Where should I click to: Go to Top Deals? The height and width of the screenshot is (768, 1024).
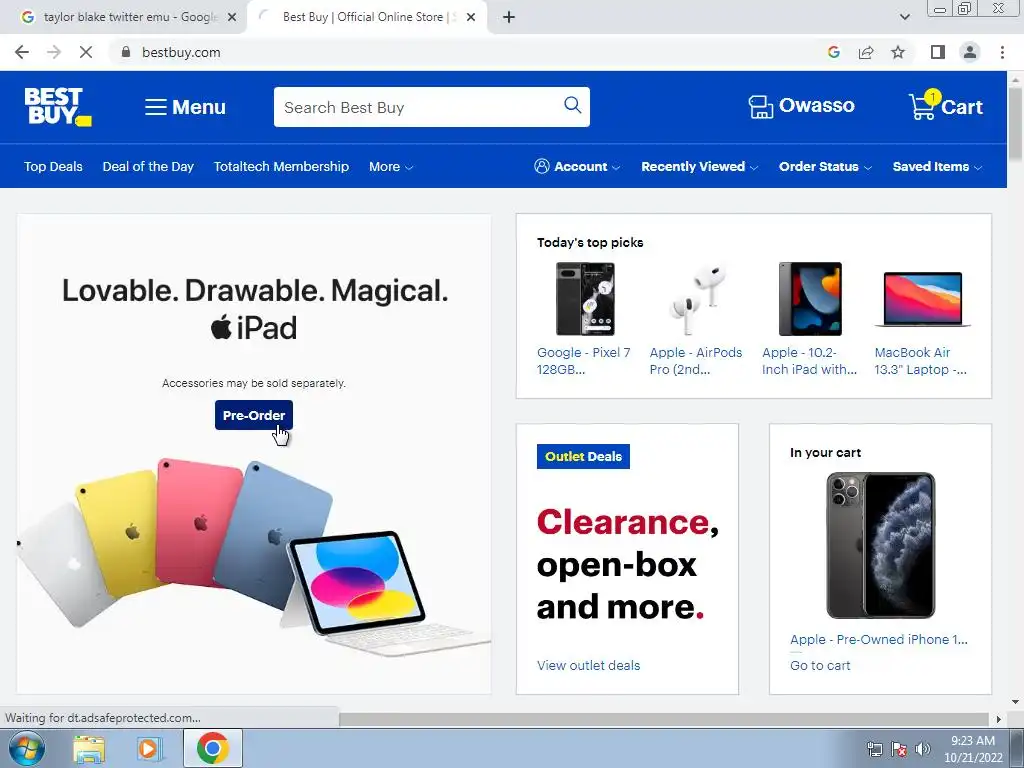[54, 167]
